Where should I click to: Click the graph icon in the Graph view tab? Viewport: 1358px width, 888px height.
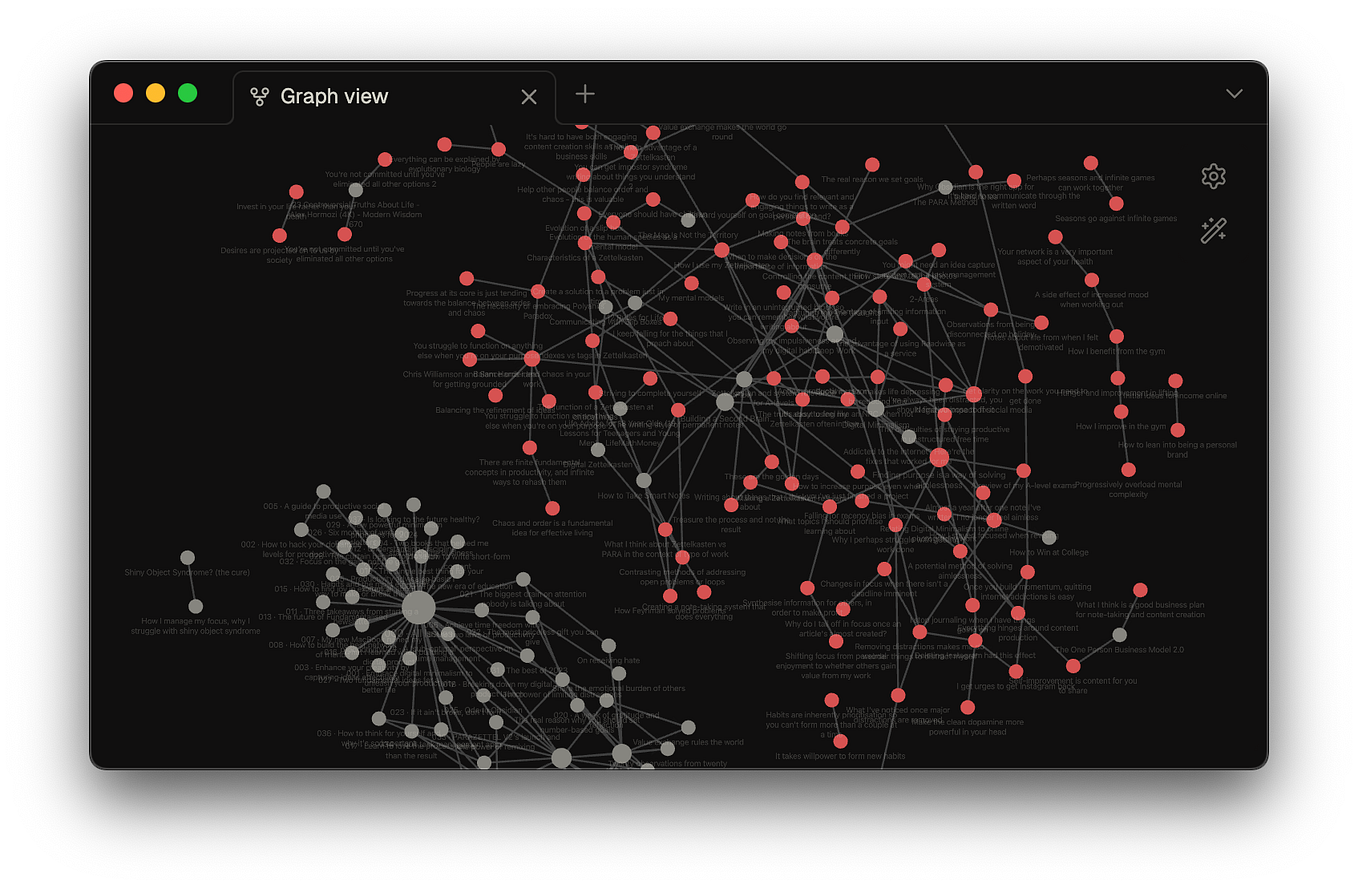coord(260,95)
